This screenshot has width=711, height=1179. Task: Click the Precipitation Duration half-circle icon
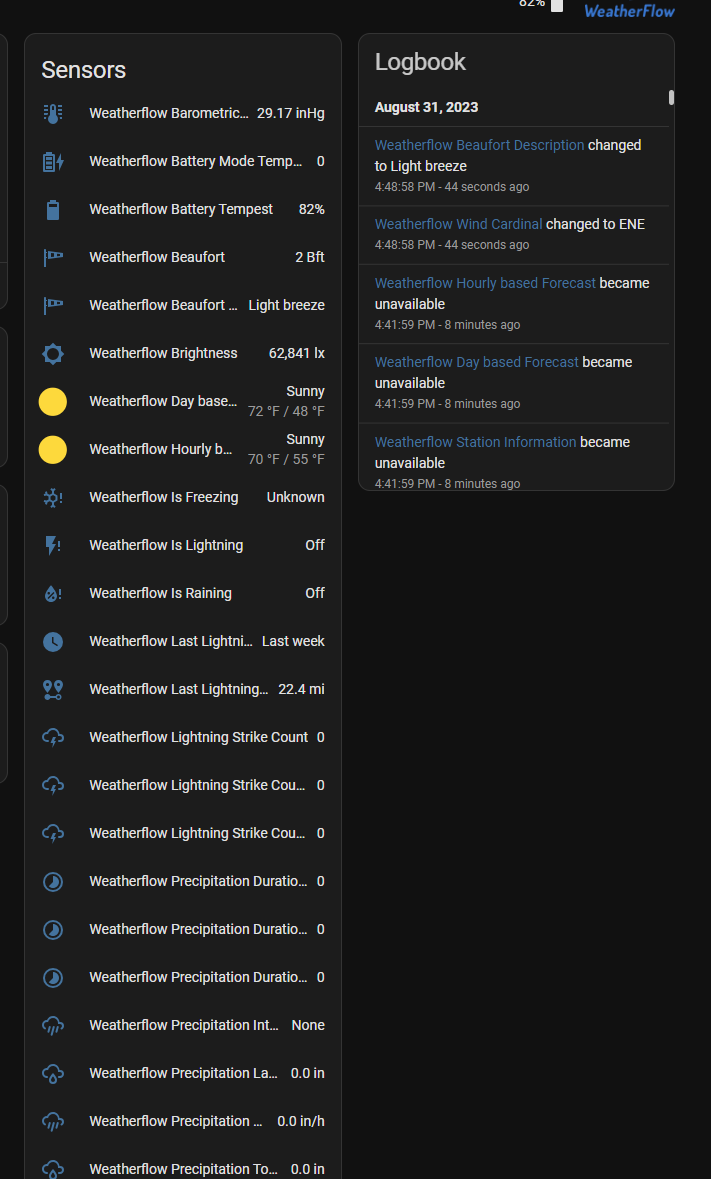pyautogui.click(x=52, y=881)
